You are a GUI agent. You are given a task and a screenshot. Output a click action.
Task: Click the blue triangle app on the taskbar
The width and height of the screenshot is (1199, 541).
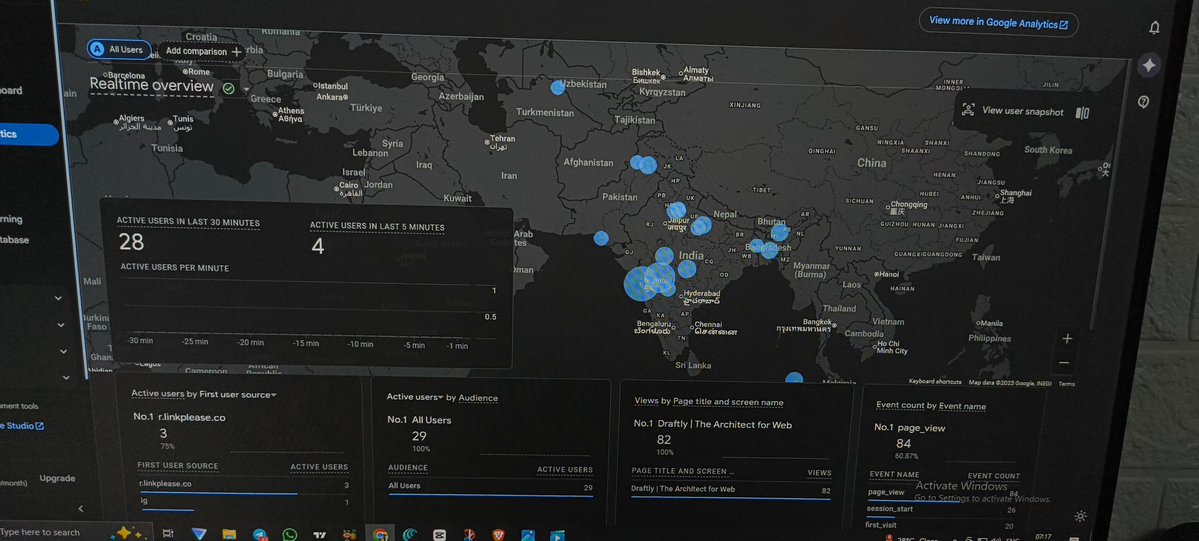pos(199,534)
